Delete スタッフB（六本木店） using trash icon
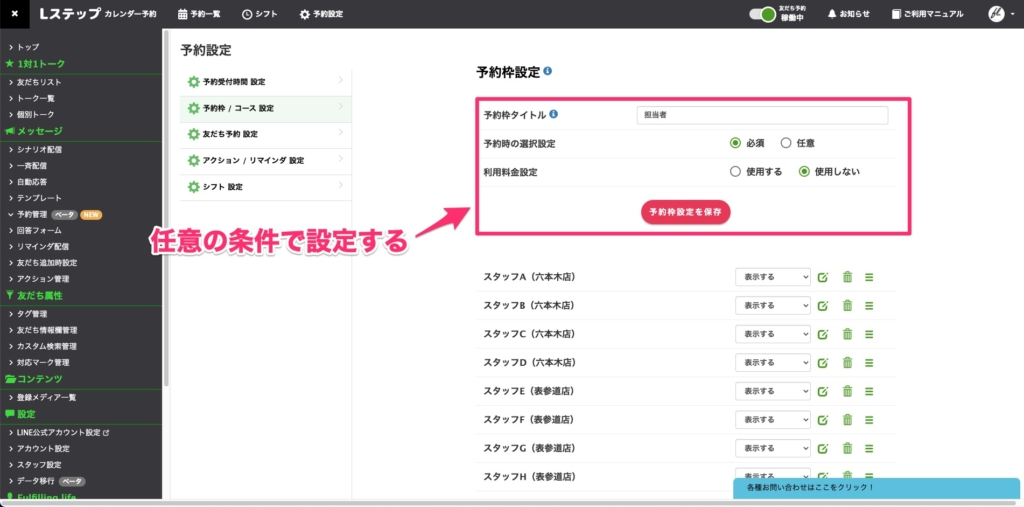1024x507 pixels. pyautogui.click(x=847, y=305)
